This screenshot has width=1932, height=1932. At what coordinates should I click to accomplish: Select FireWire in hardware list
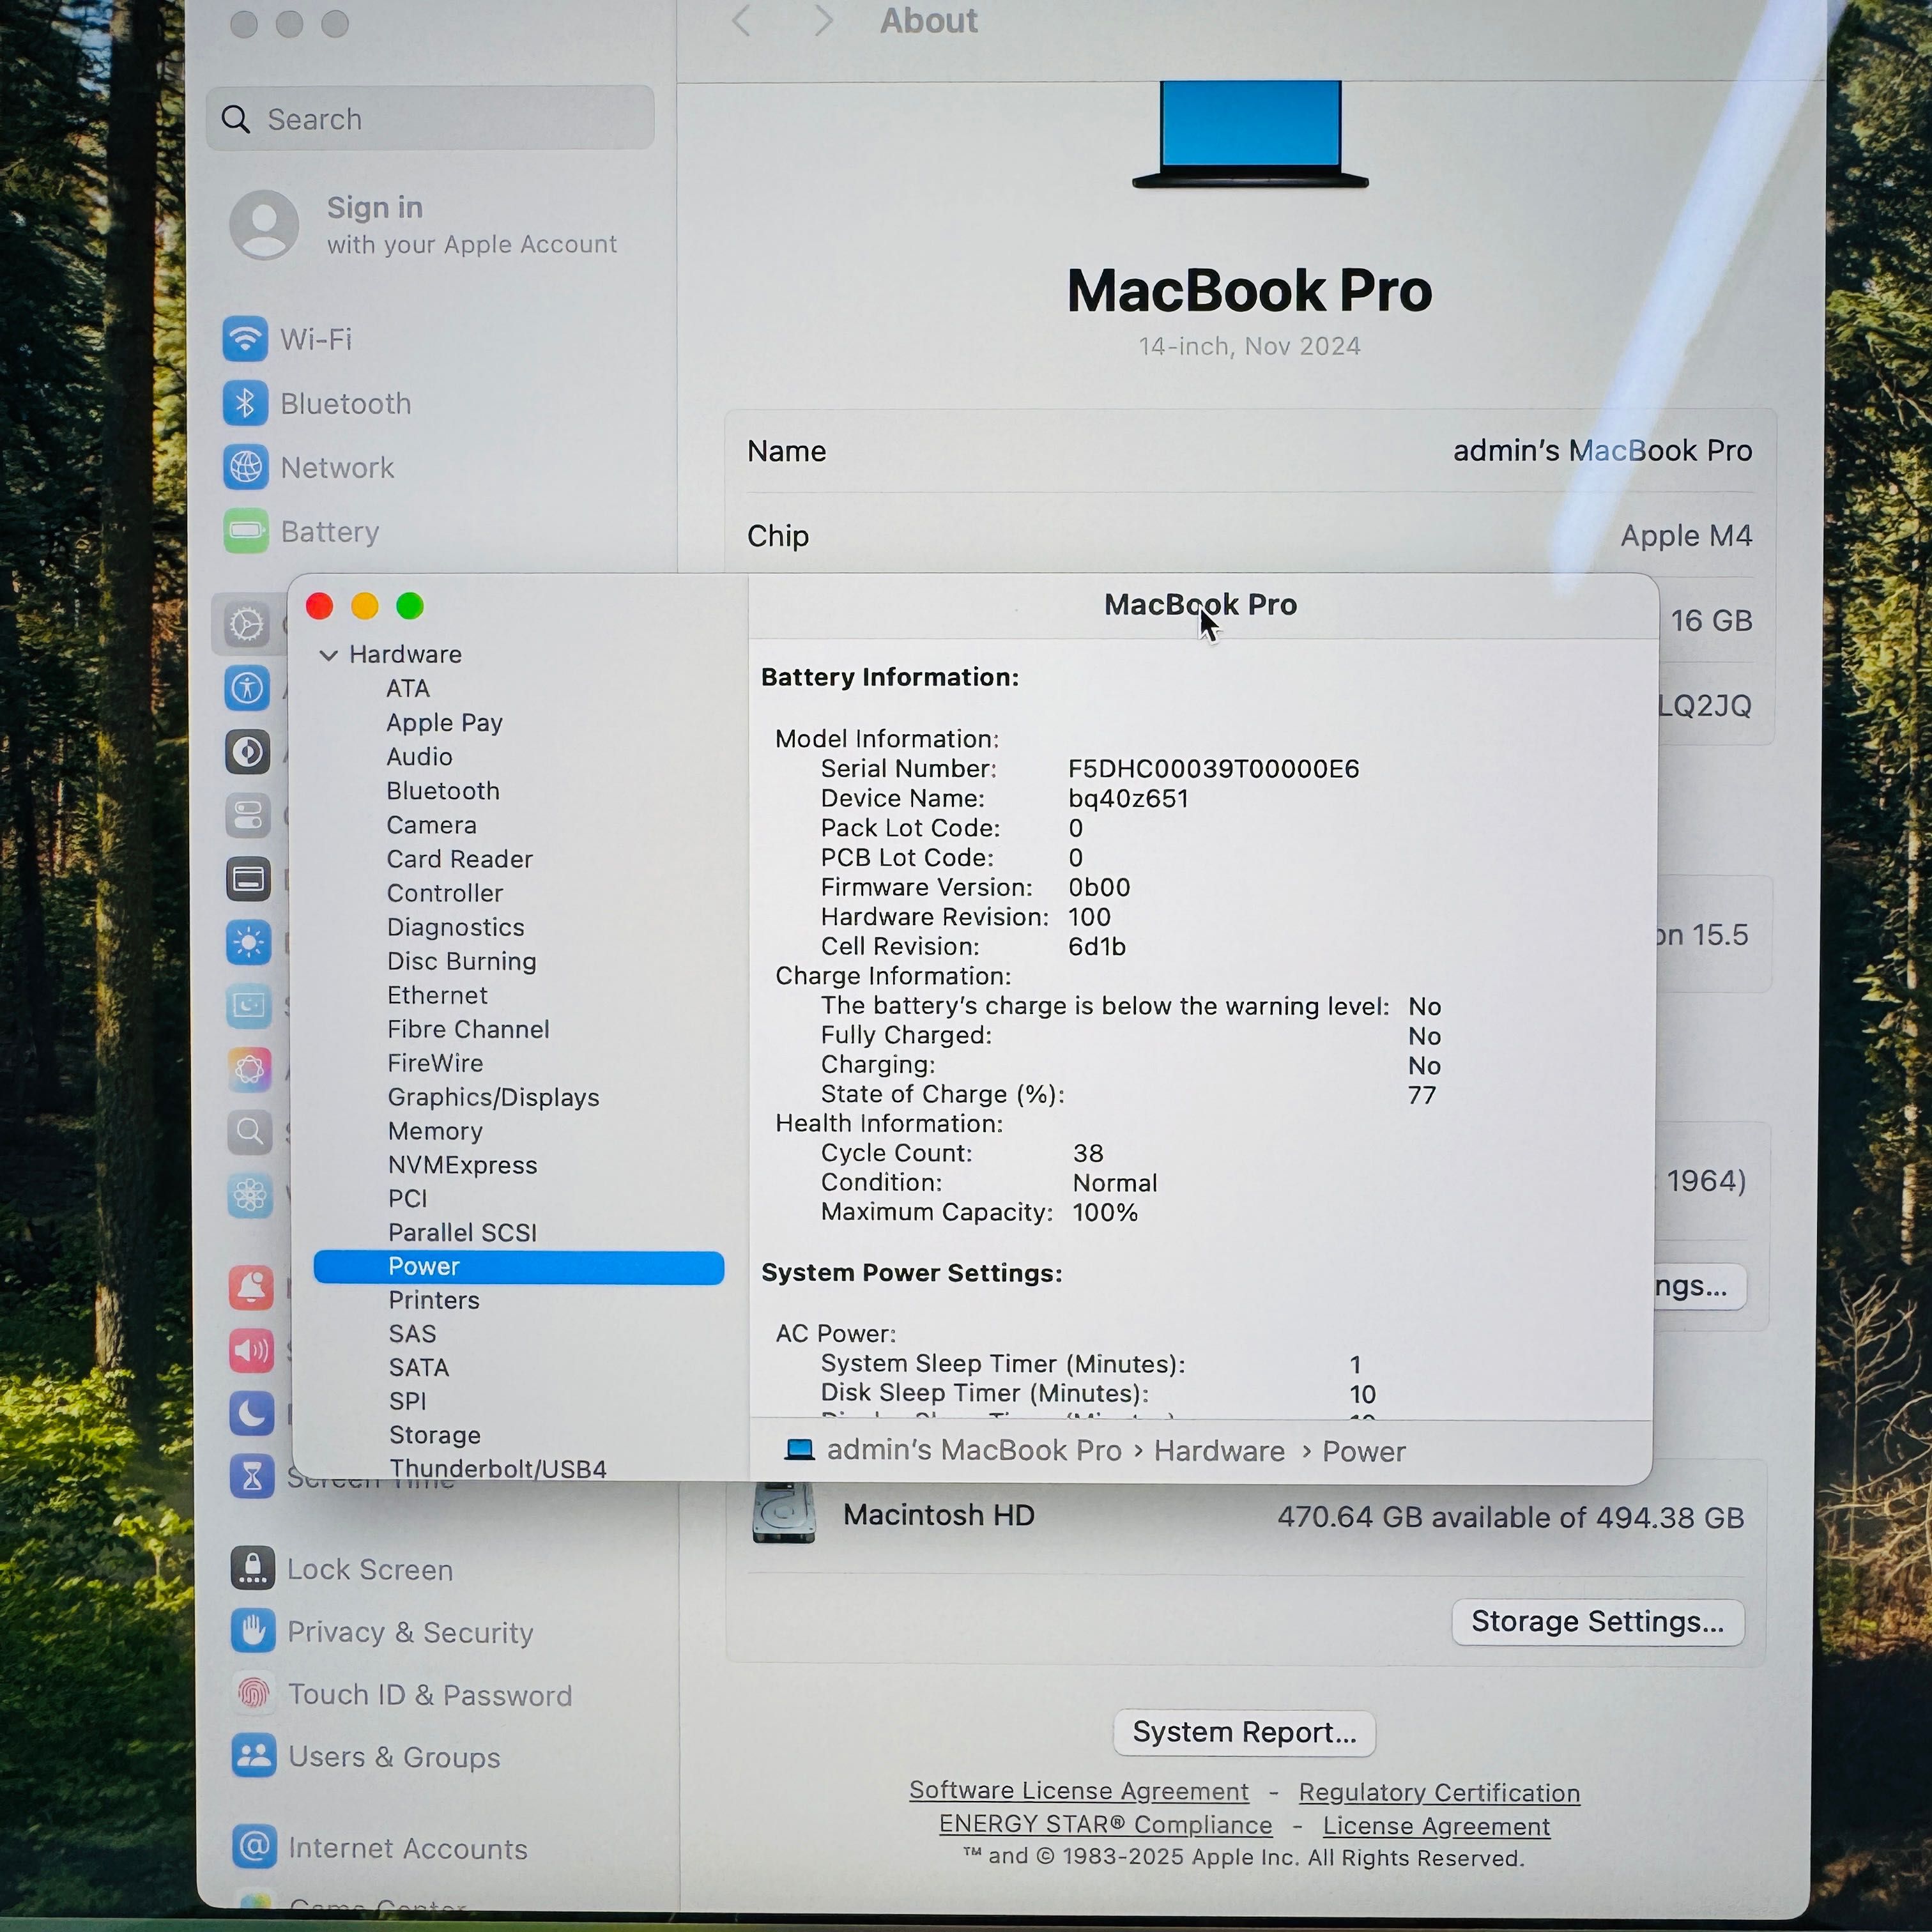(435, 1062)
